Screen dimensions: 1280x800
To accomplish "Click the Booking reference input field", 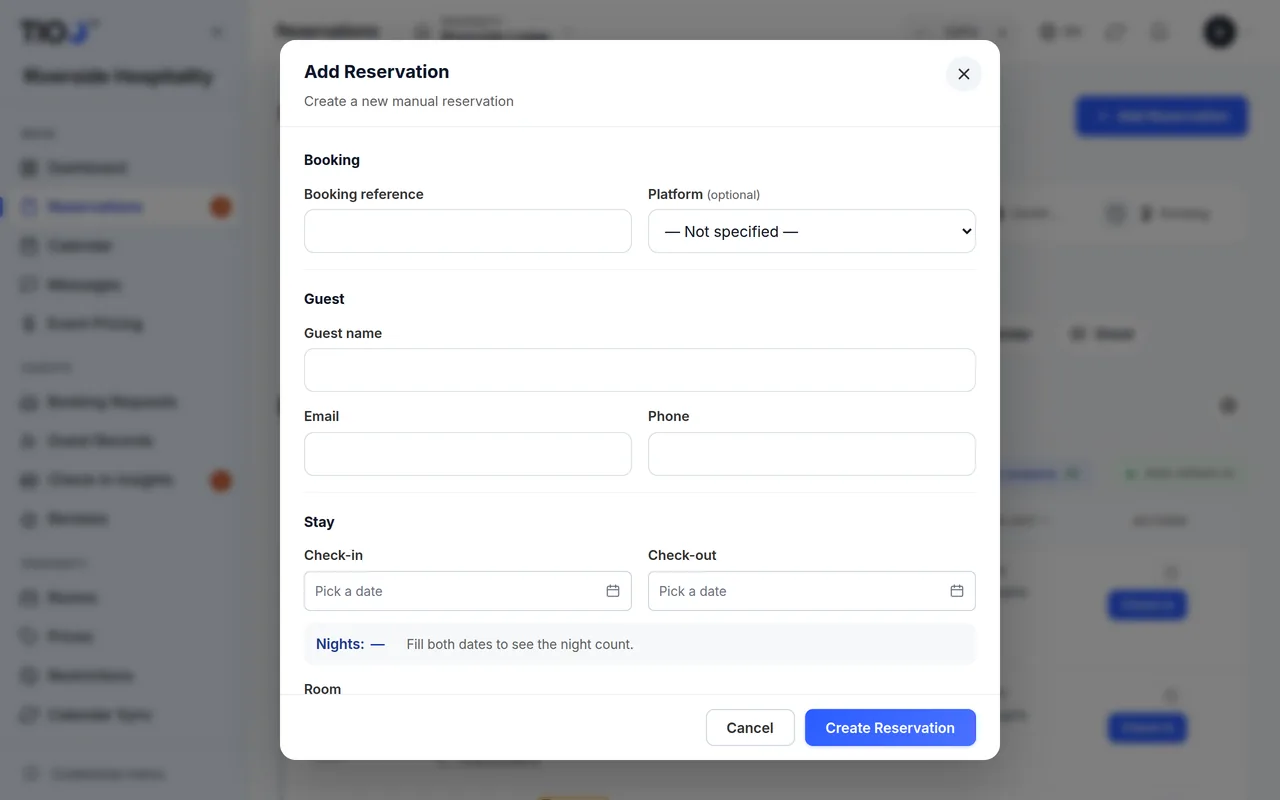I will pos(468,231).
